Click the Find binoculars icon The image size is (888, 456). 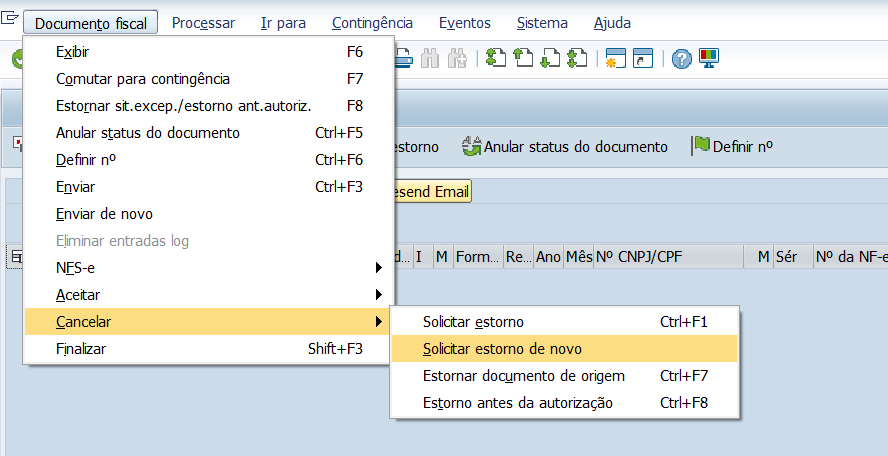[430, 58]
